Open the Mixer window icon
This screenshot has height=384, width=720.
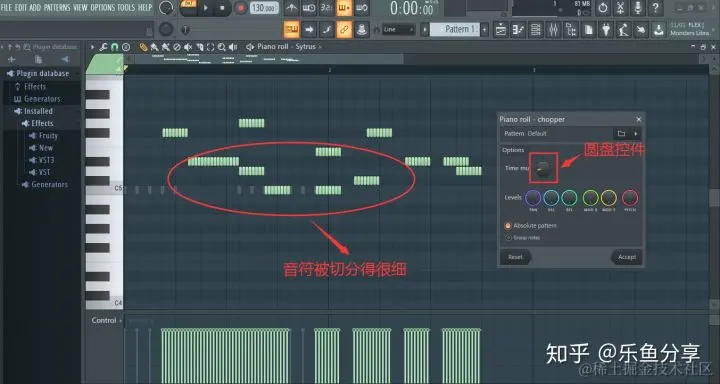point(553,30)
